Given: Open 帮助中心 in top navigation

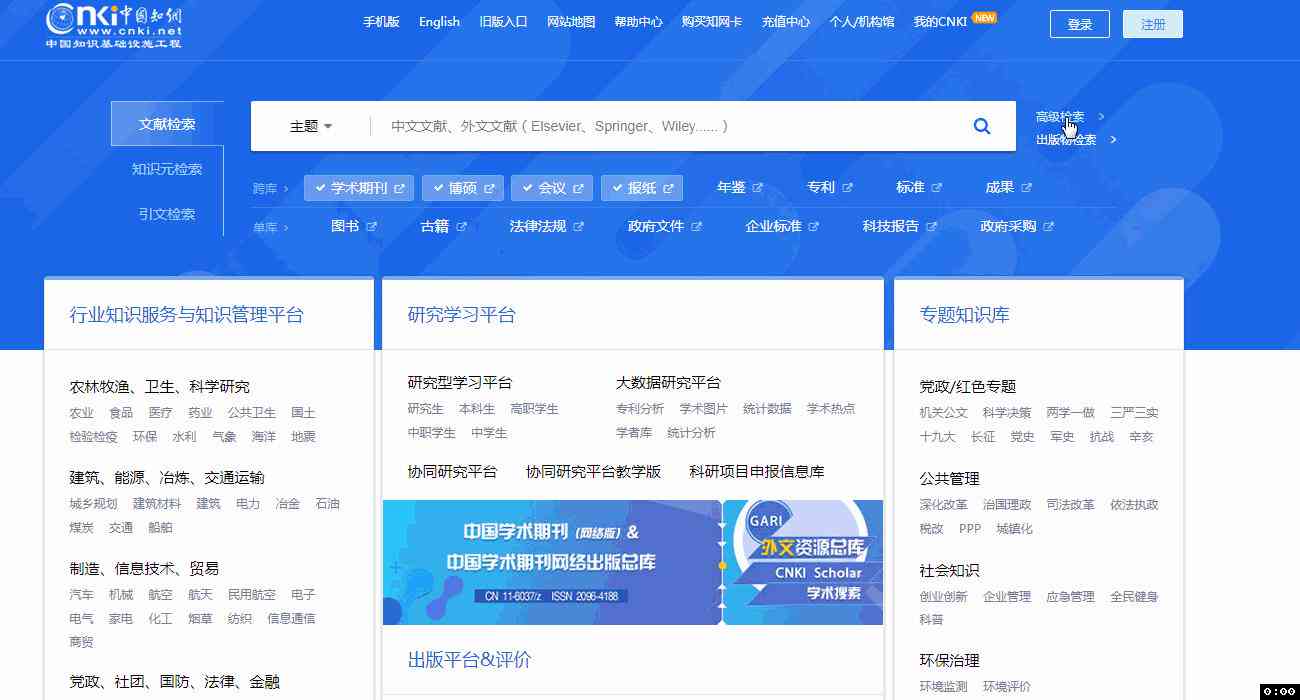Looking at the screenshot, I should tap(638, 21).
